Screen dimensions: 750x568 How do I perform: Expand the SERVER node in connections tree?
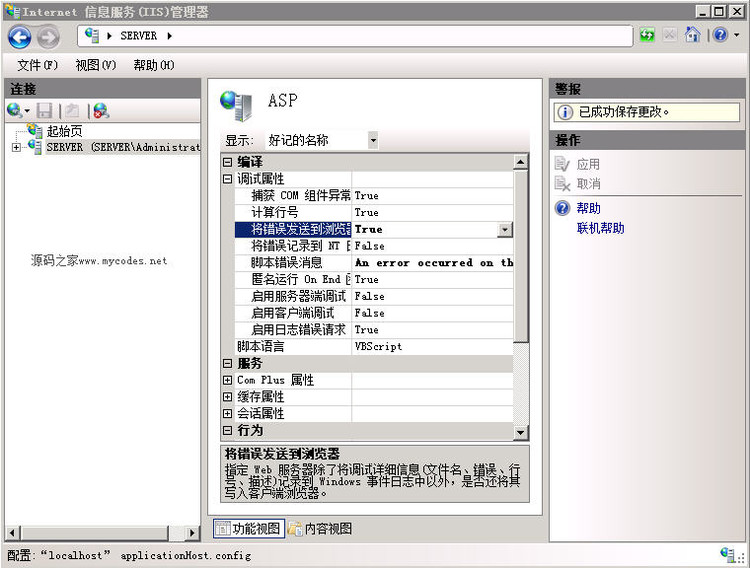pyautogui.click(x=16, y=147)
